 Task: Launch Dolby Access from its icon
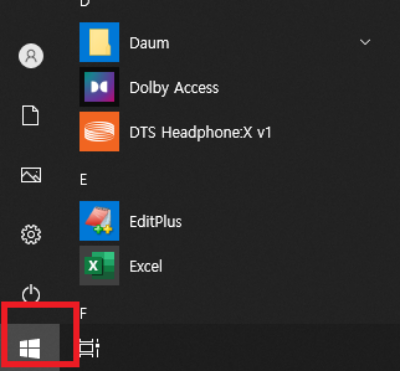coord(99,87)
